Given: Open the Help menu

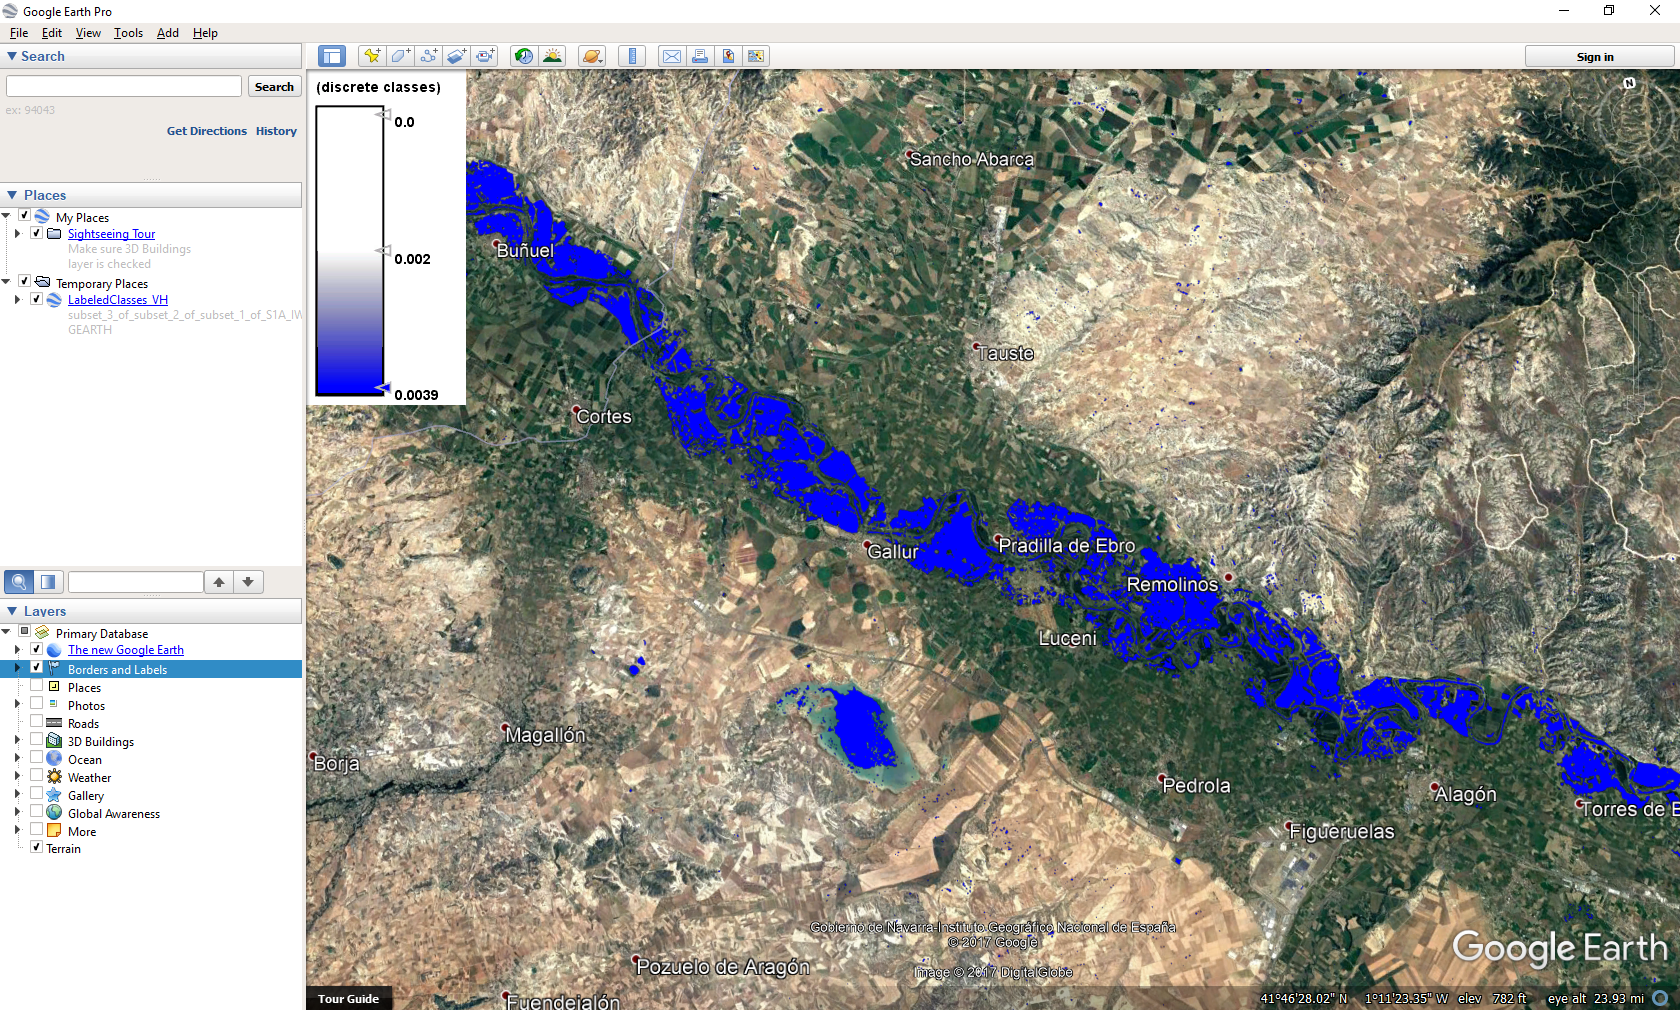Looking at the screenshot, I should pos(205,33).
